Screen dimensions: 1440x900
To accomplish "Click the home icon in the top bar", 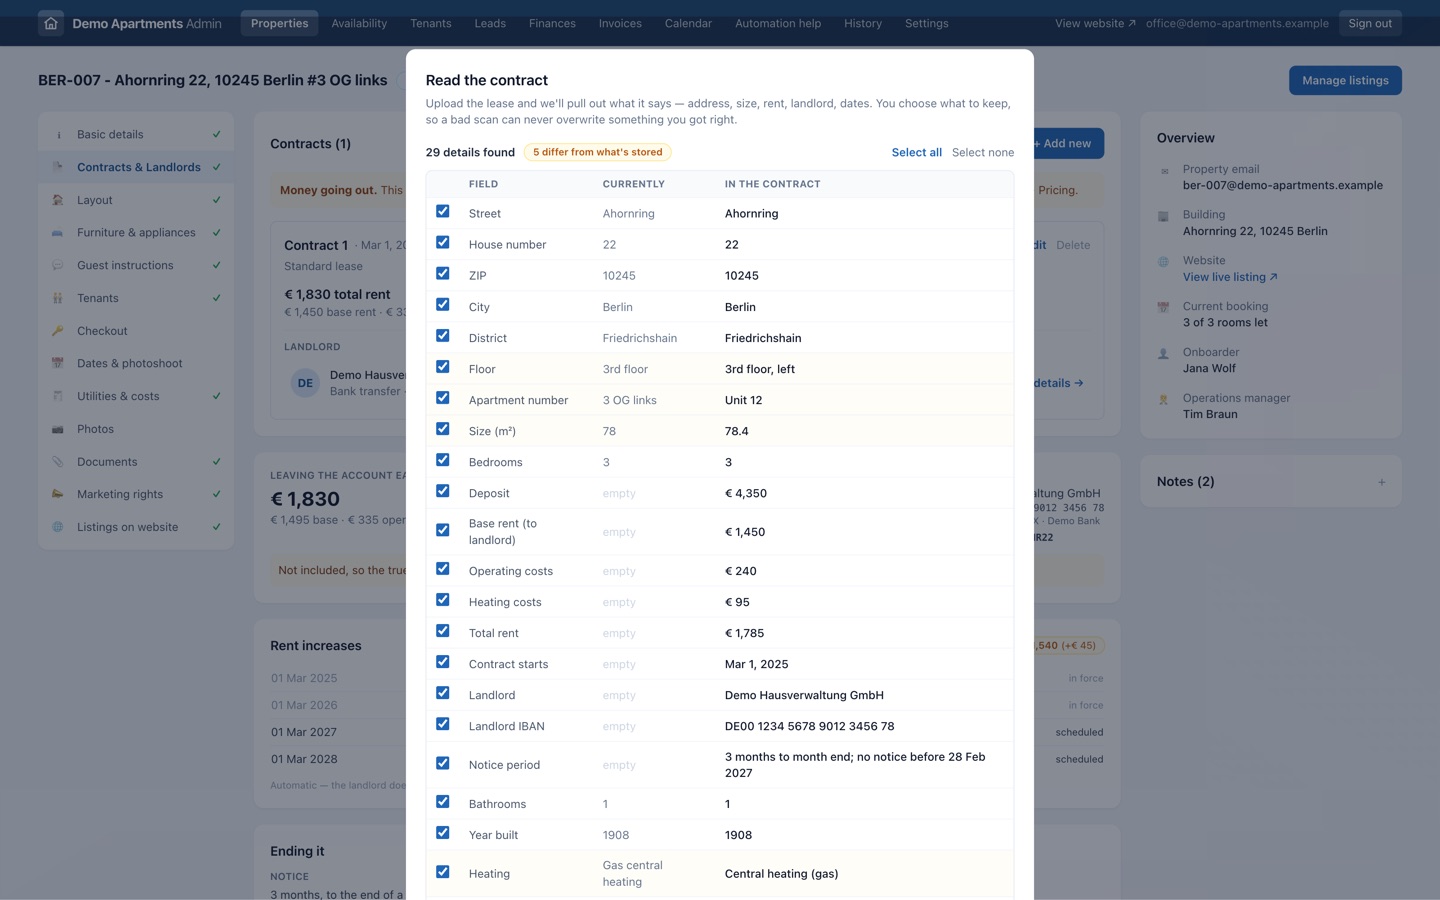I will [51, 23].
